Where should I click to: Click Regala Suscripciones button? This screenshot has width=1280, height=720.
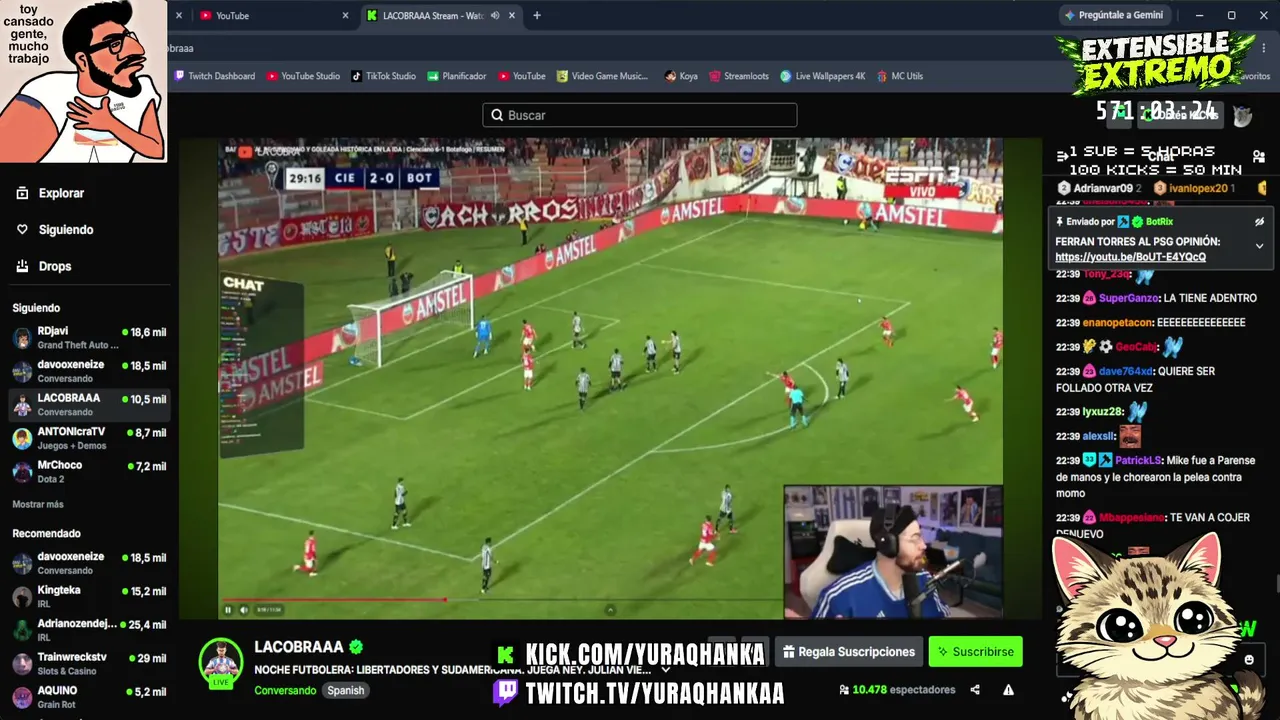point(848,652)
